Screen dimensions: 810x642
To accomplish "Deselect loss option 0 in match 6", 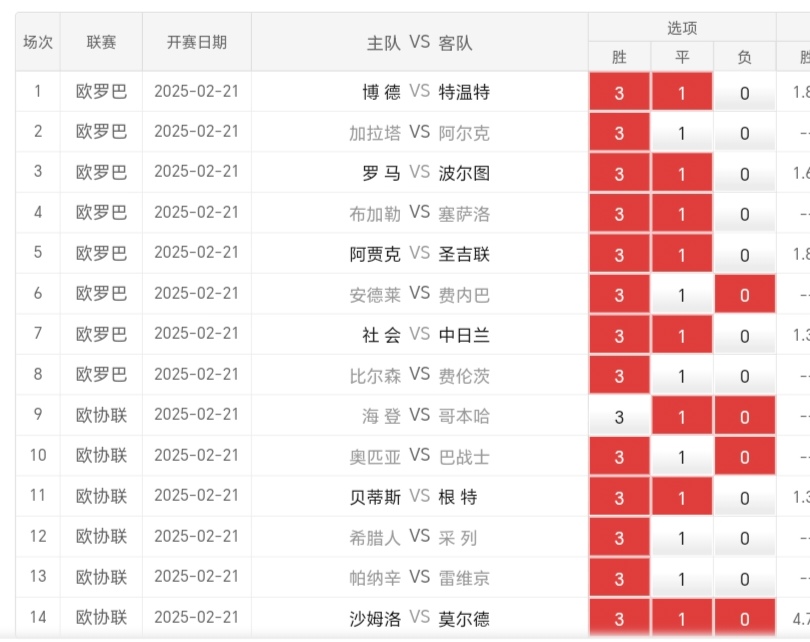I will click(x=744, y=295).
